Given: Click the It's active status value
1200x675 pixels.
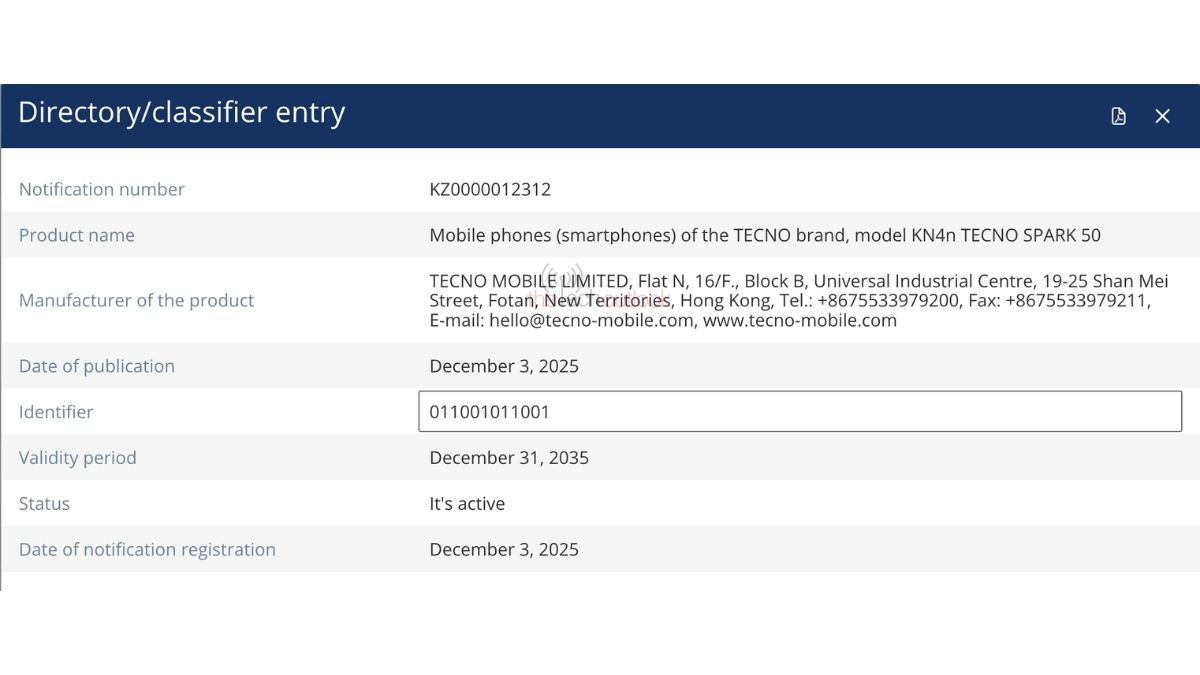Looking at the screenshot, I should tap(467, 503).
